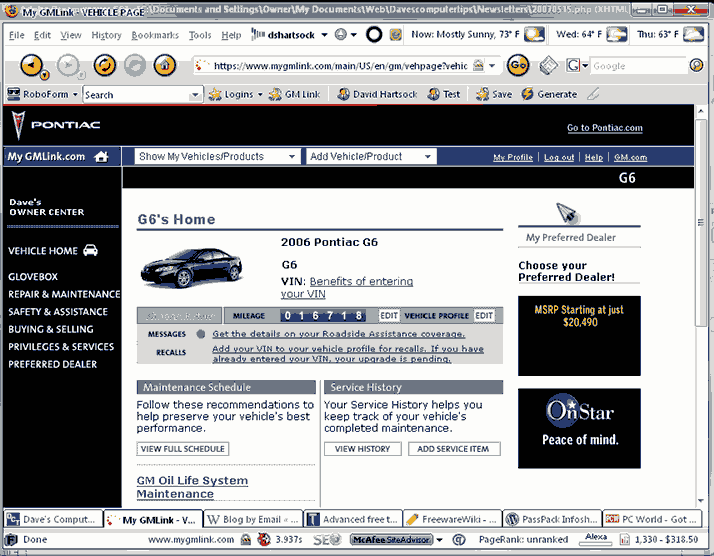Click the Go button beside the address bar
The image size is (714, 556).
tap(518, 65)
